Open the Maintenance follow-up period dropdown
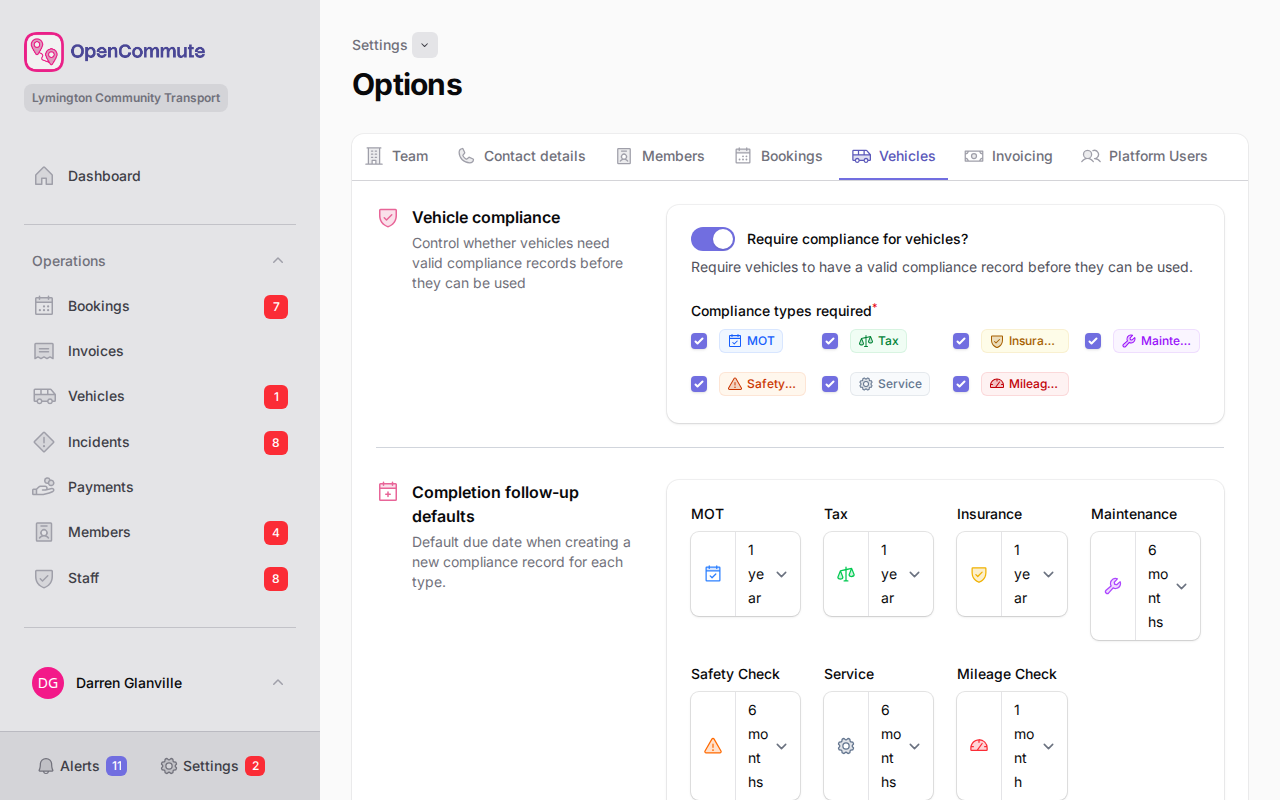 [1168, 586]
